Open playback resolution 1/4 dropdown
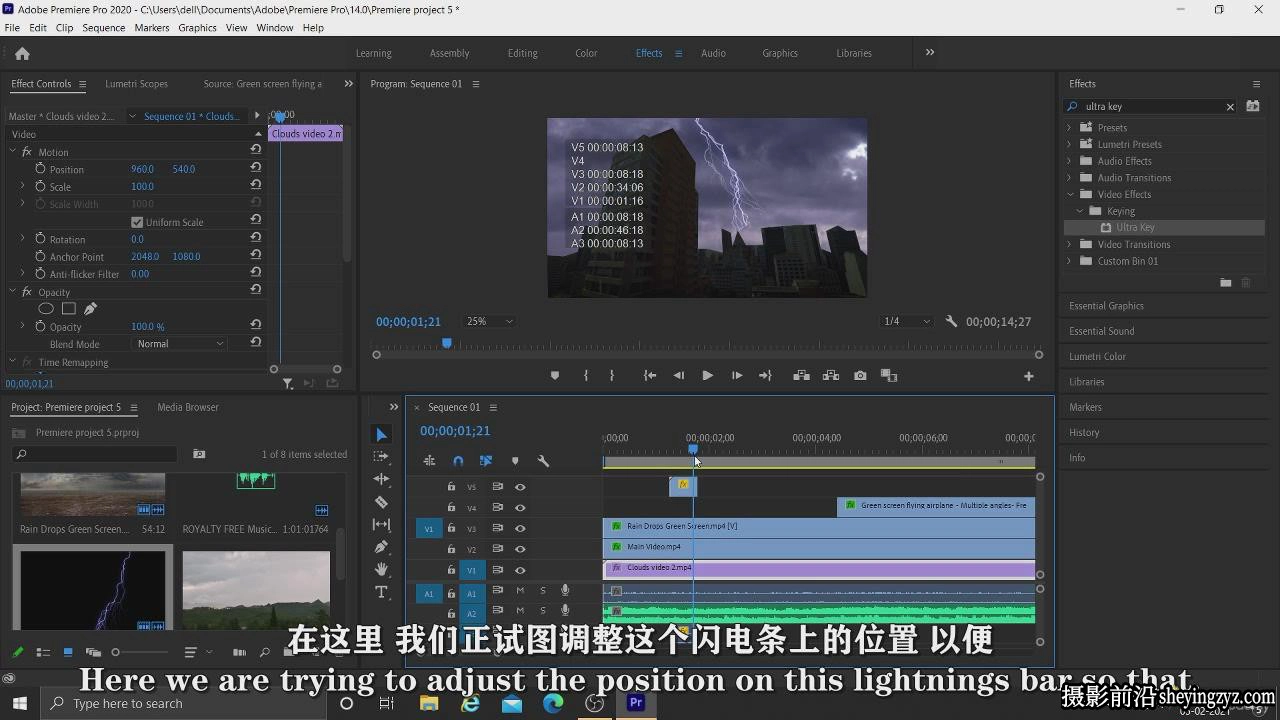Image resolution: width=1280 pixels, height=720 pixels. click(906, 322)
